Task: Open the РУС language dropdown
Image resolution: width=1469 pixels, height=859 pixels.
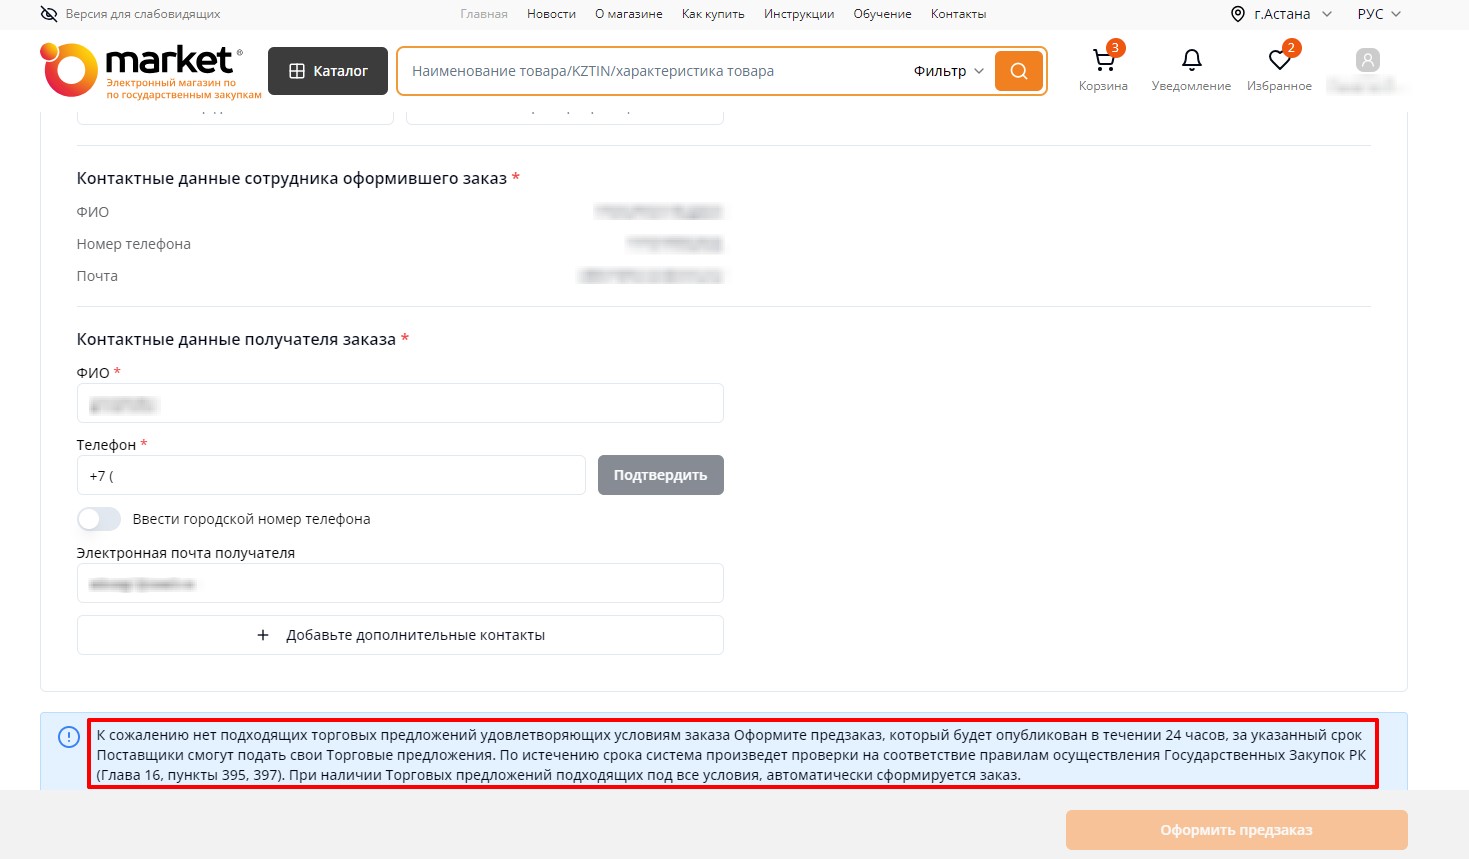Action: tap(1378, 14)
